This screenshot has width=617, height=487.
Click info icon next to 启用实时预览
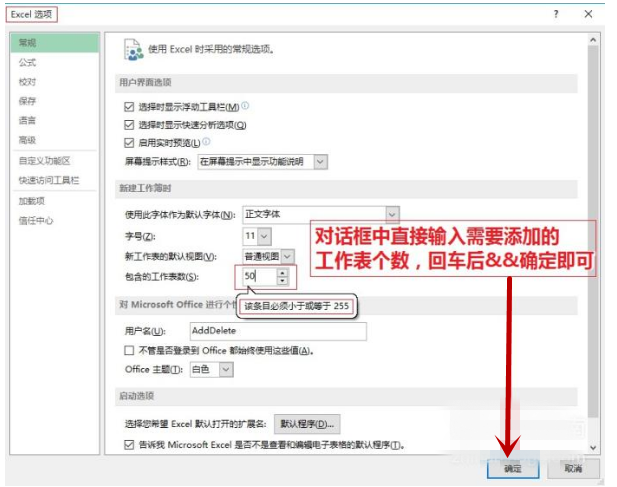point(206,141)
